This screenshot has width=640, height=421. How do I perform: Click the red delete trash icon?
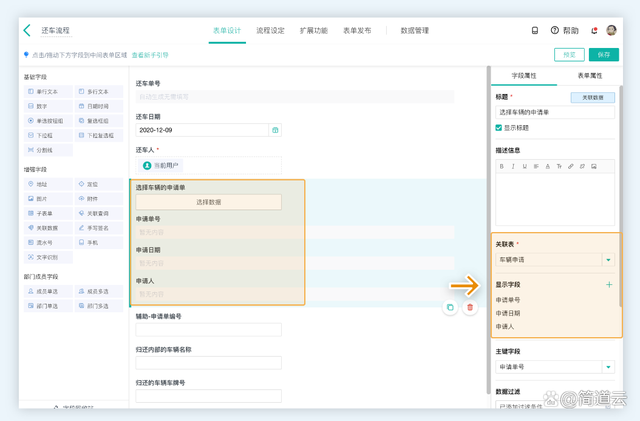coord(470,307)
